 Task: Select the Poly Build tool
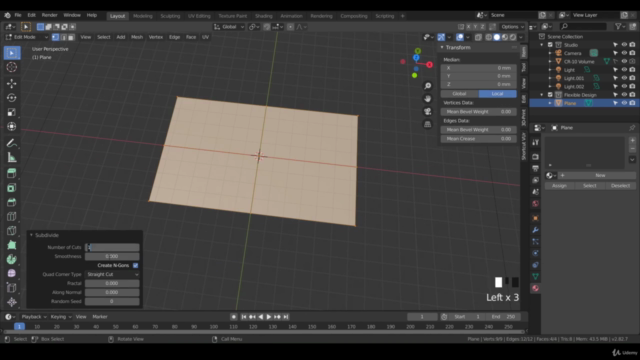[11, 245]
